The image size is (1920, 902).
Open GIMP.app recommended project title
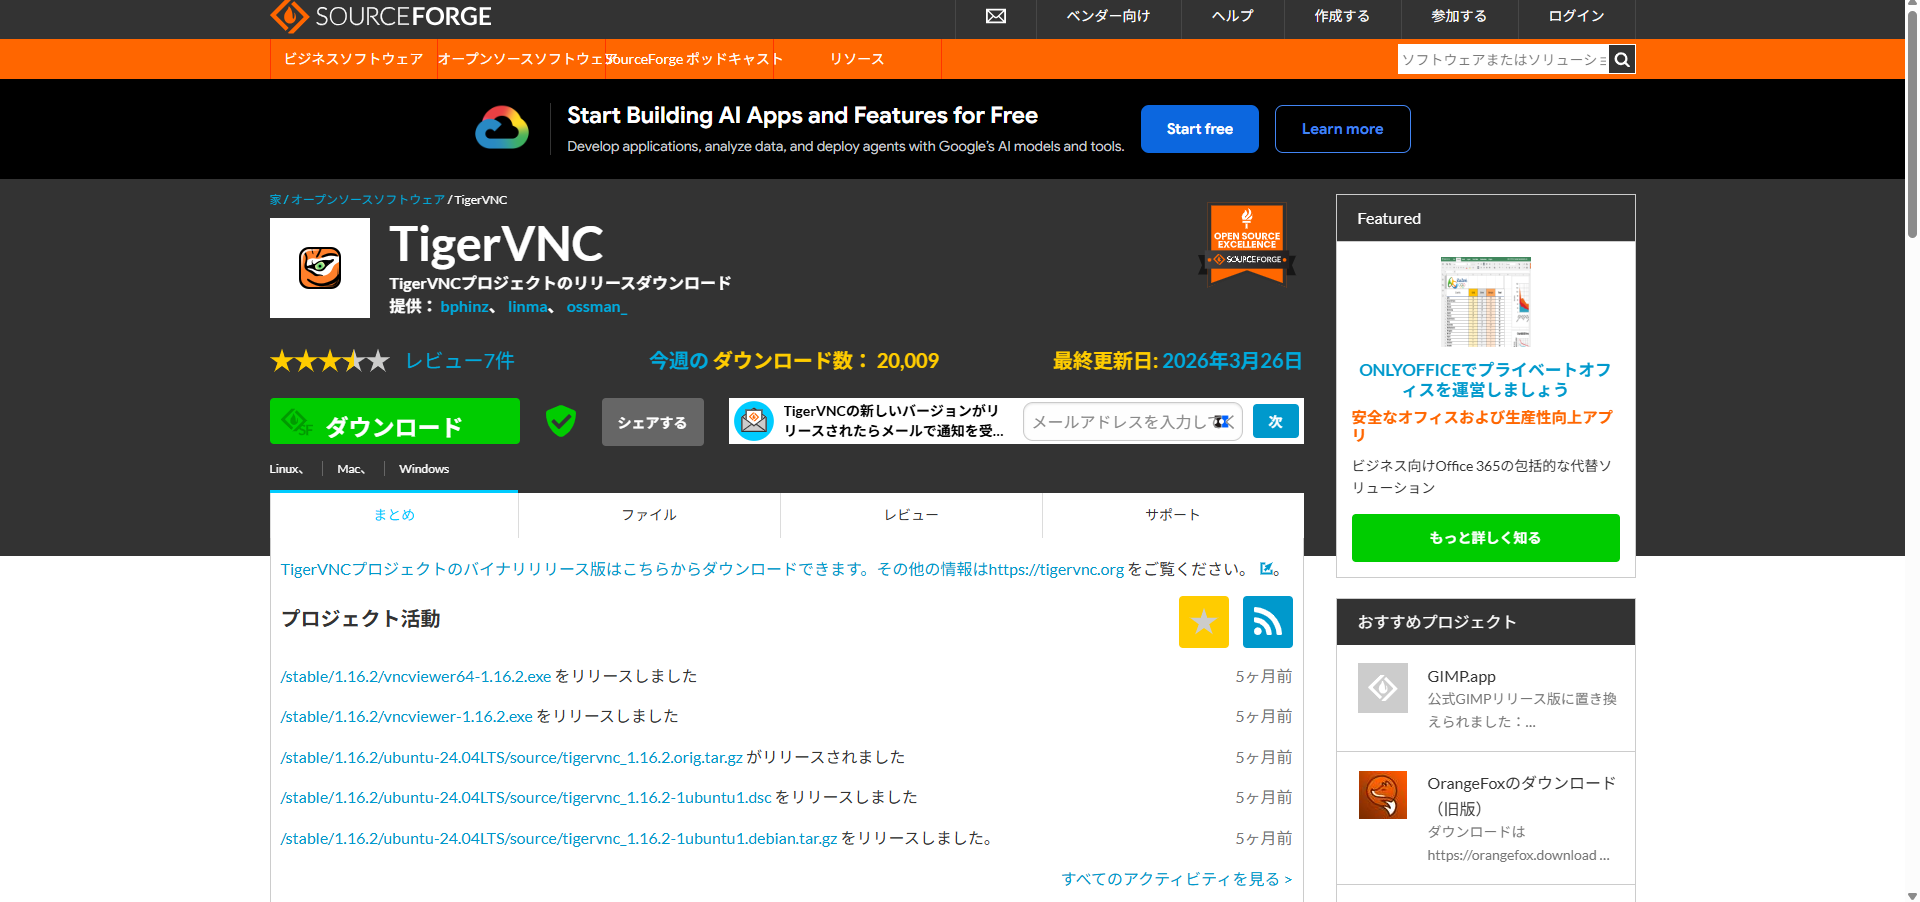pos(1461,677)
